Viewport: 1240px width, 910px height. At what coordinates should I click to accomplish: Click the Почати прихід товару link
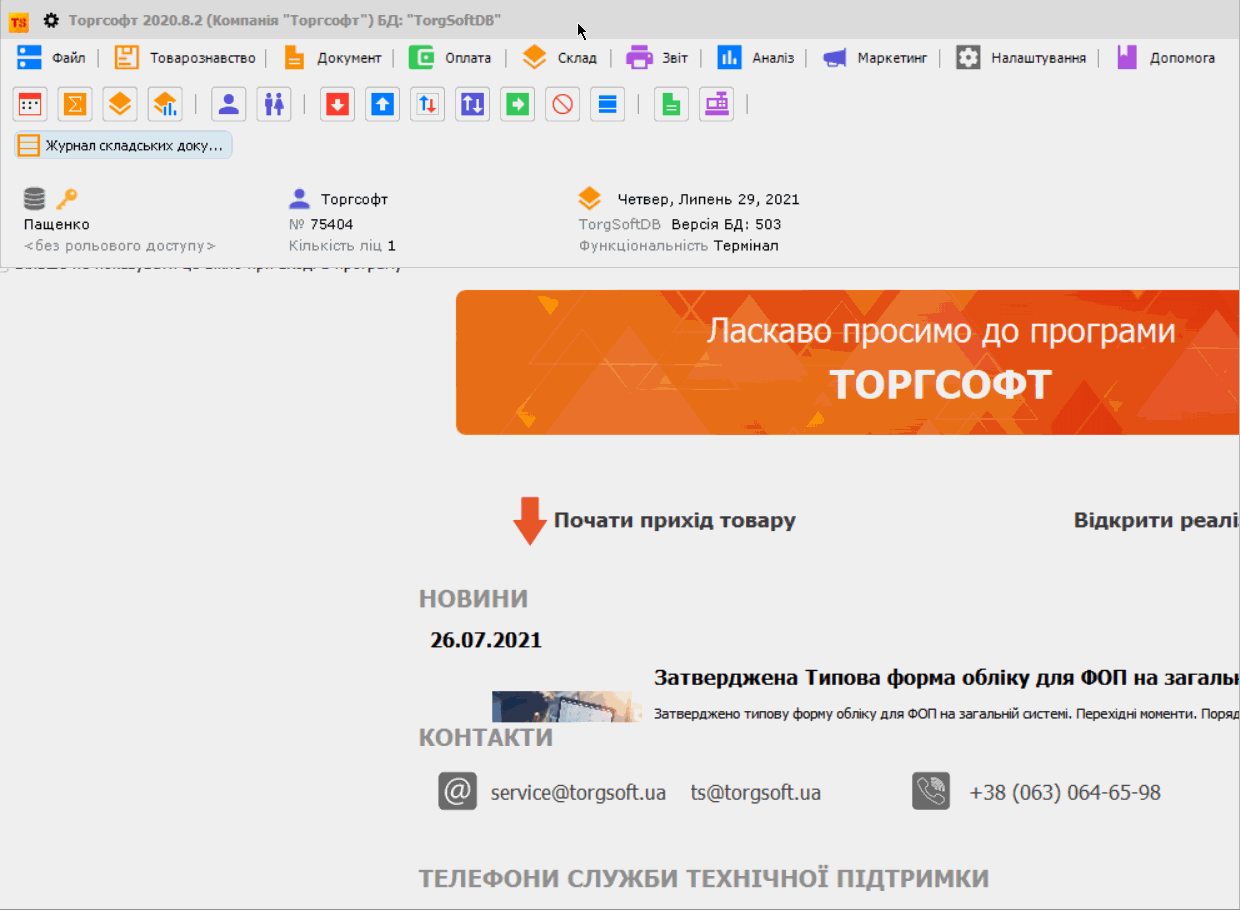click(674, 521)
